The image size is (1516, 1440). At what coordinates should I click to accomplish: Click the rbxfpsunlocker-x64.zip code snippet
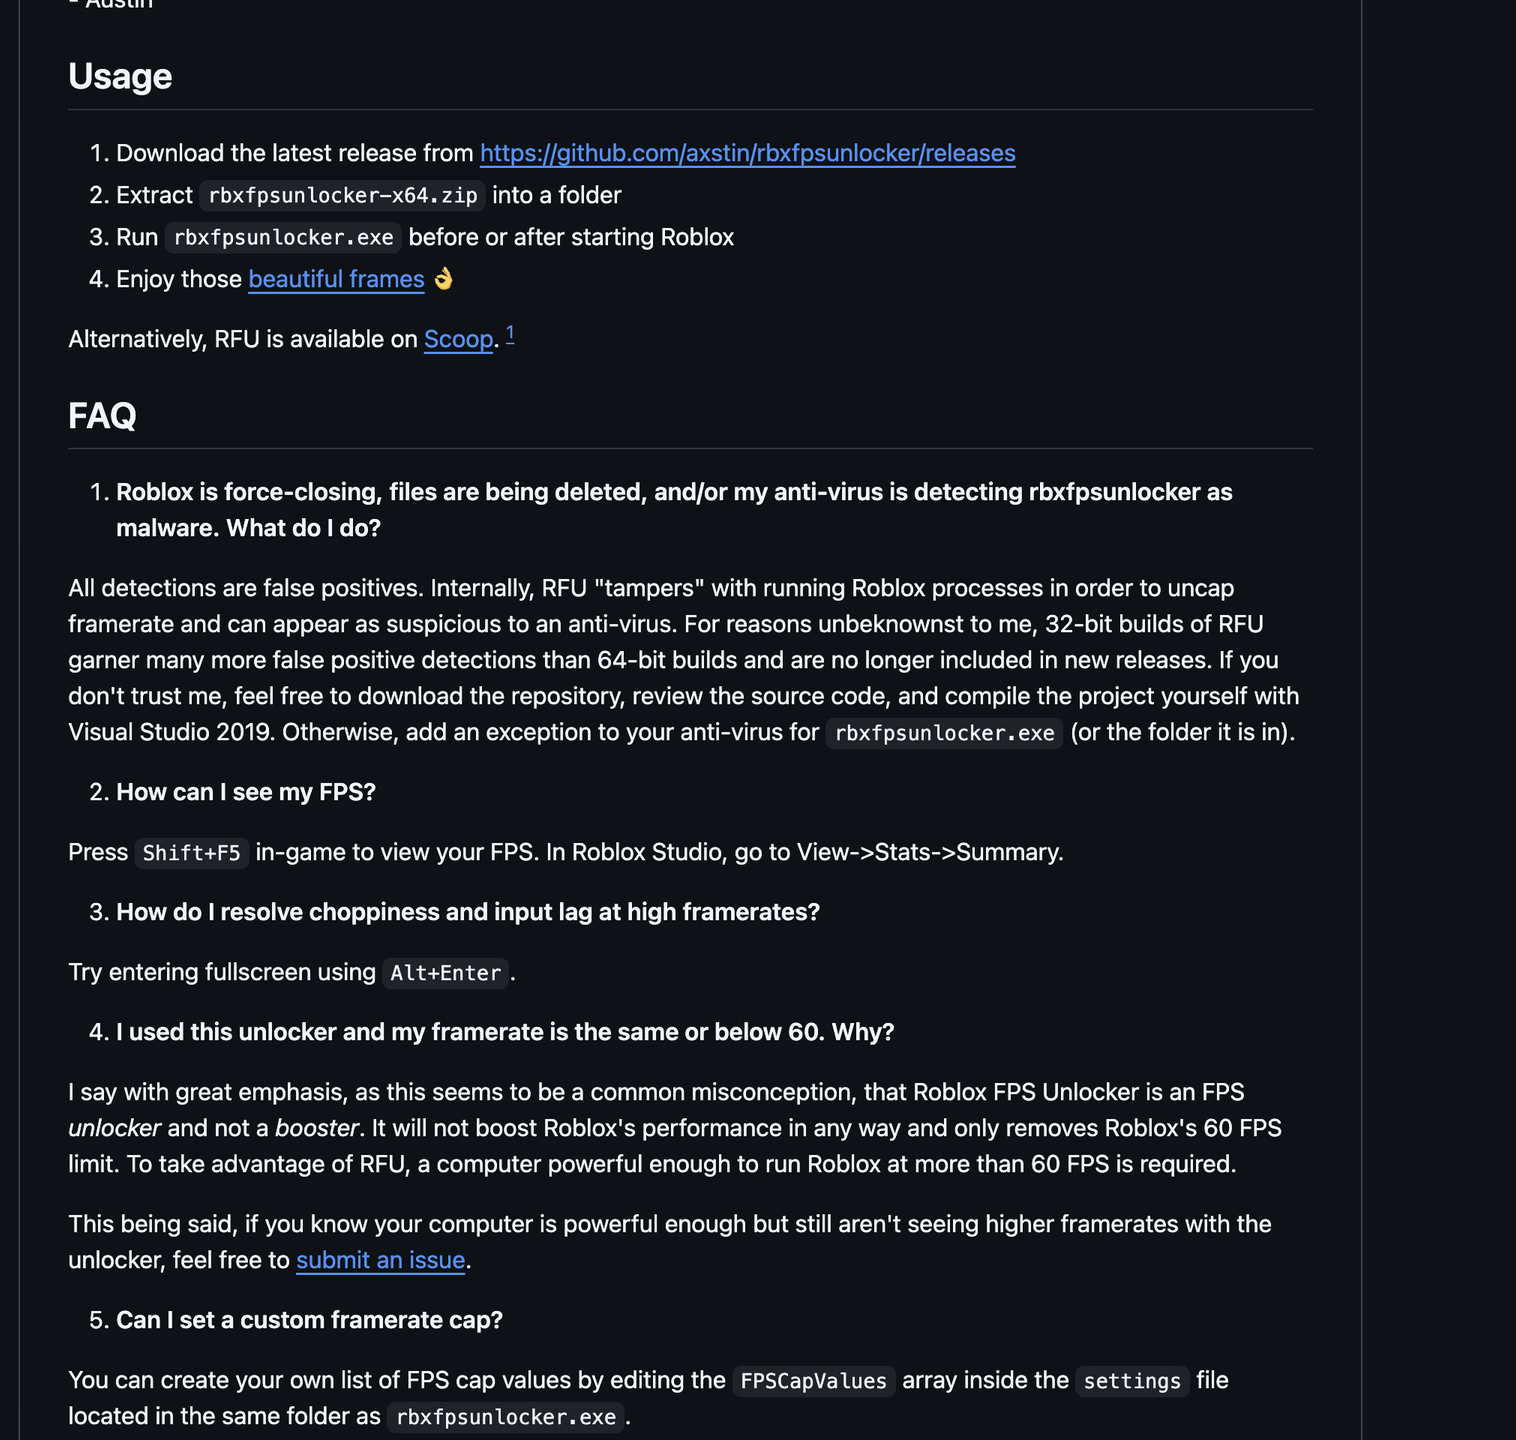point(342,196)
